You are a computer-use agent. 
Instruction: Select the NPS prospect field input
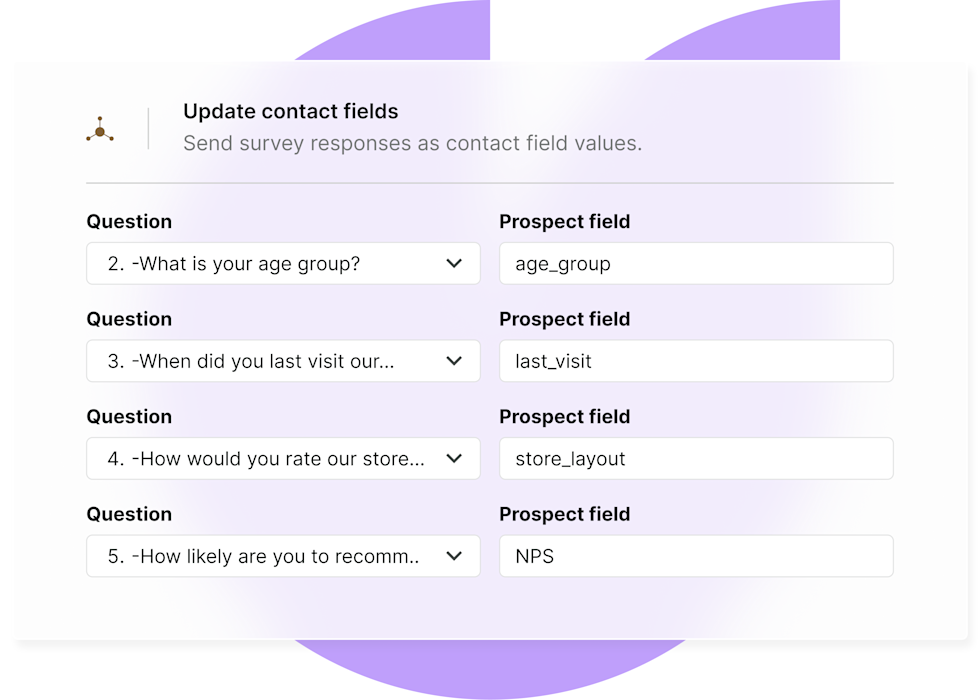(x=696, y=556)
